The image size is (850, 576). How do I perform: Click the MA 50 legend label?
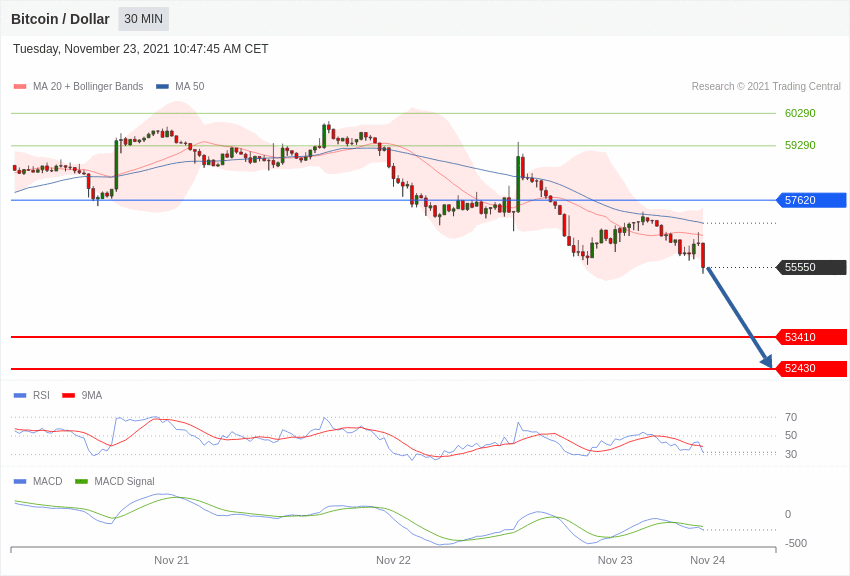tap(190, 87)
